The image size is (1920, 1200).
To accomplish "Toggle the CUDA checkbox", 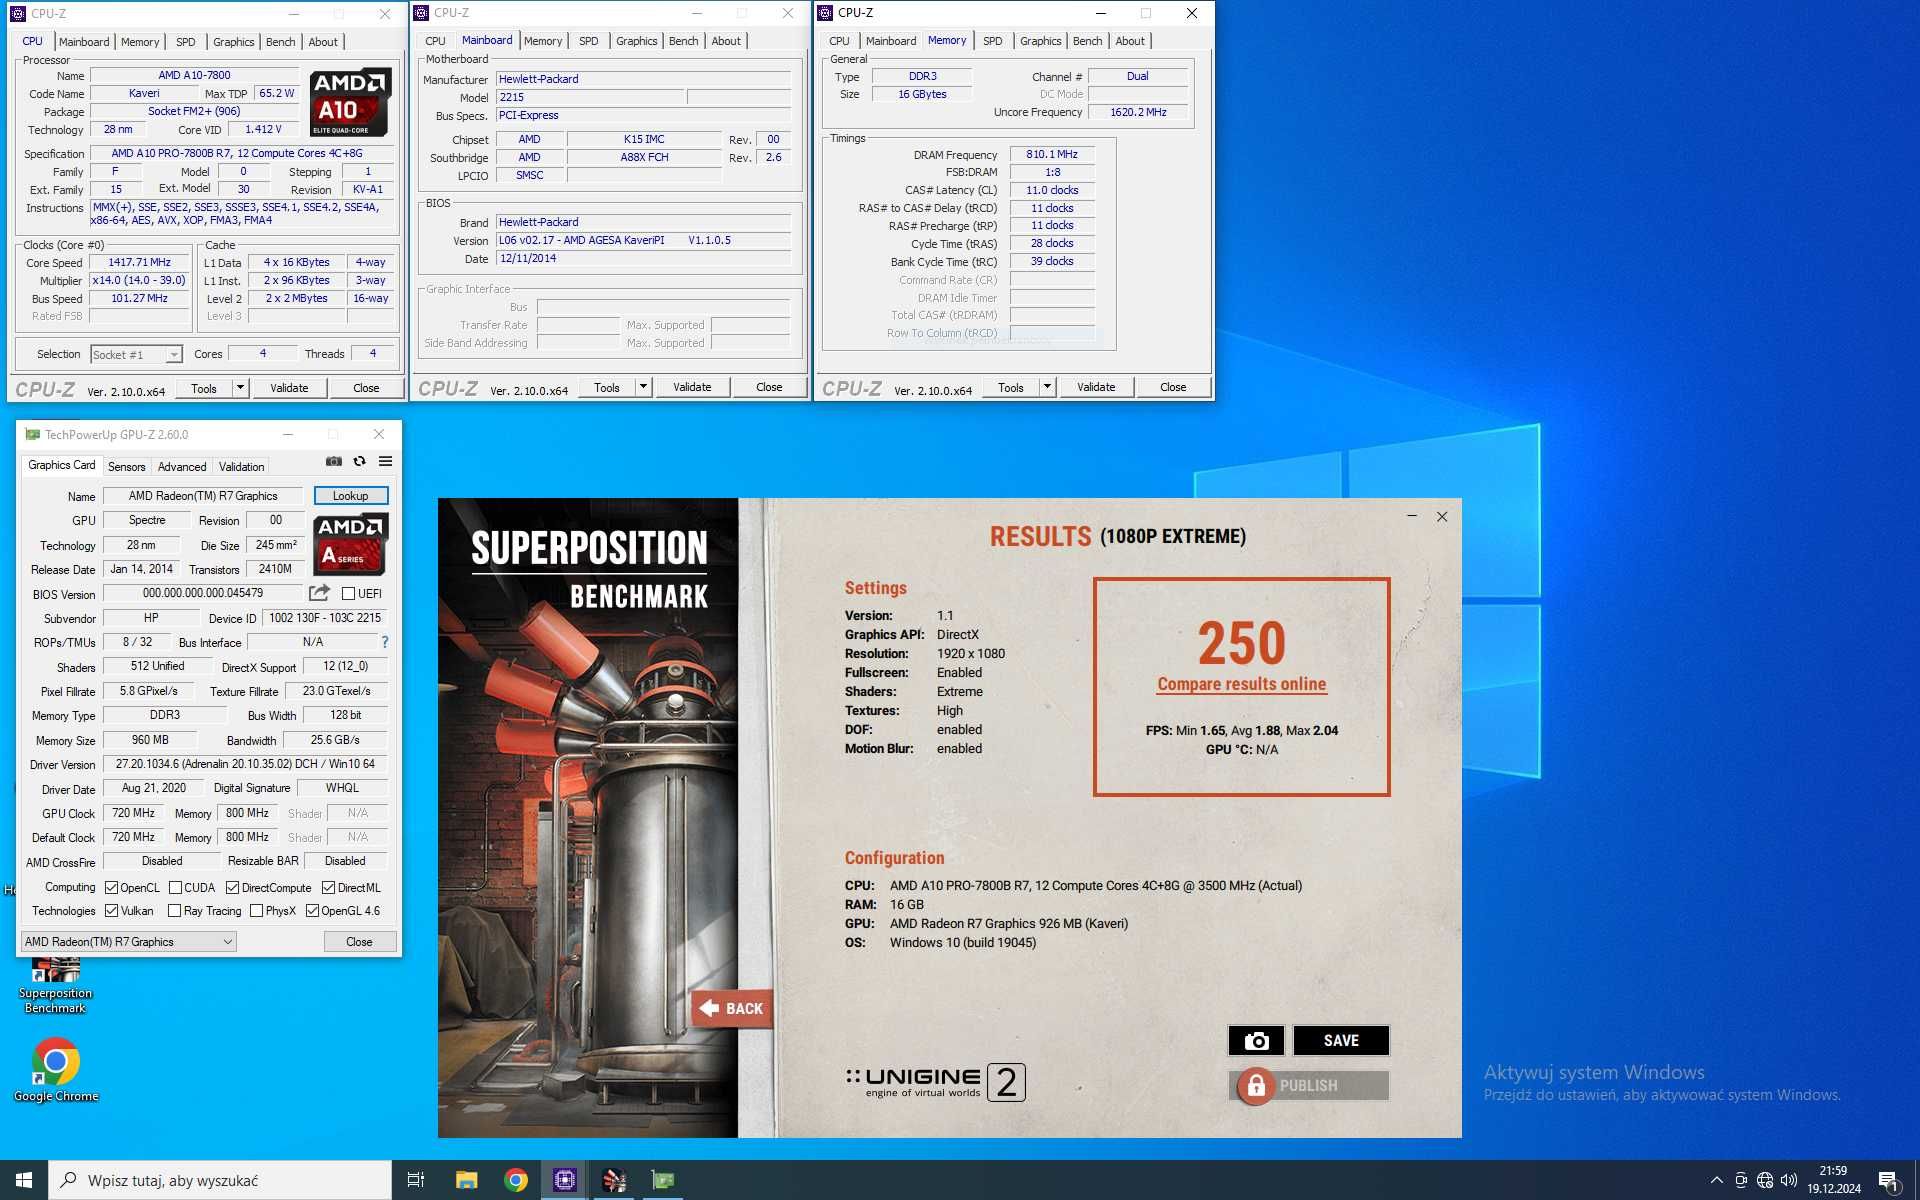I will point(175,888).
